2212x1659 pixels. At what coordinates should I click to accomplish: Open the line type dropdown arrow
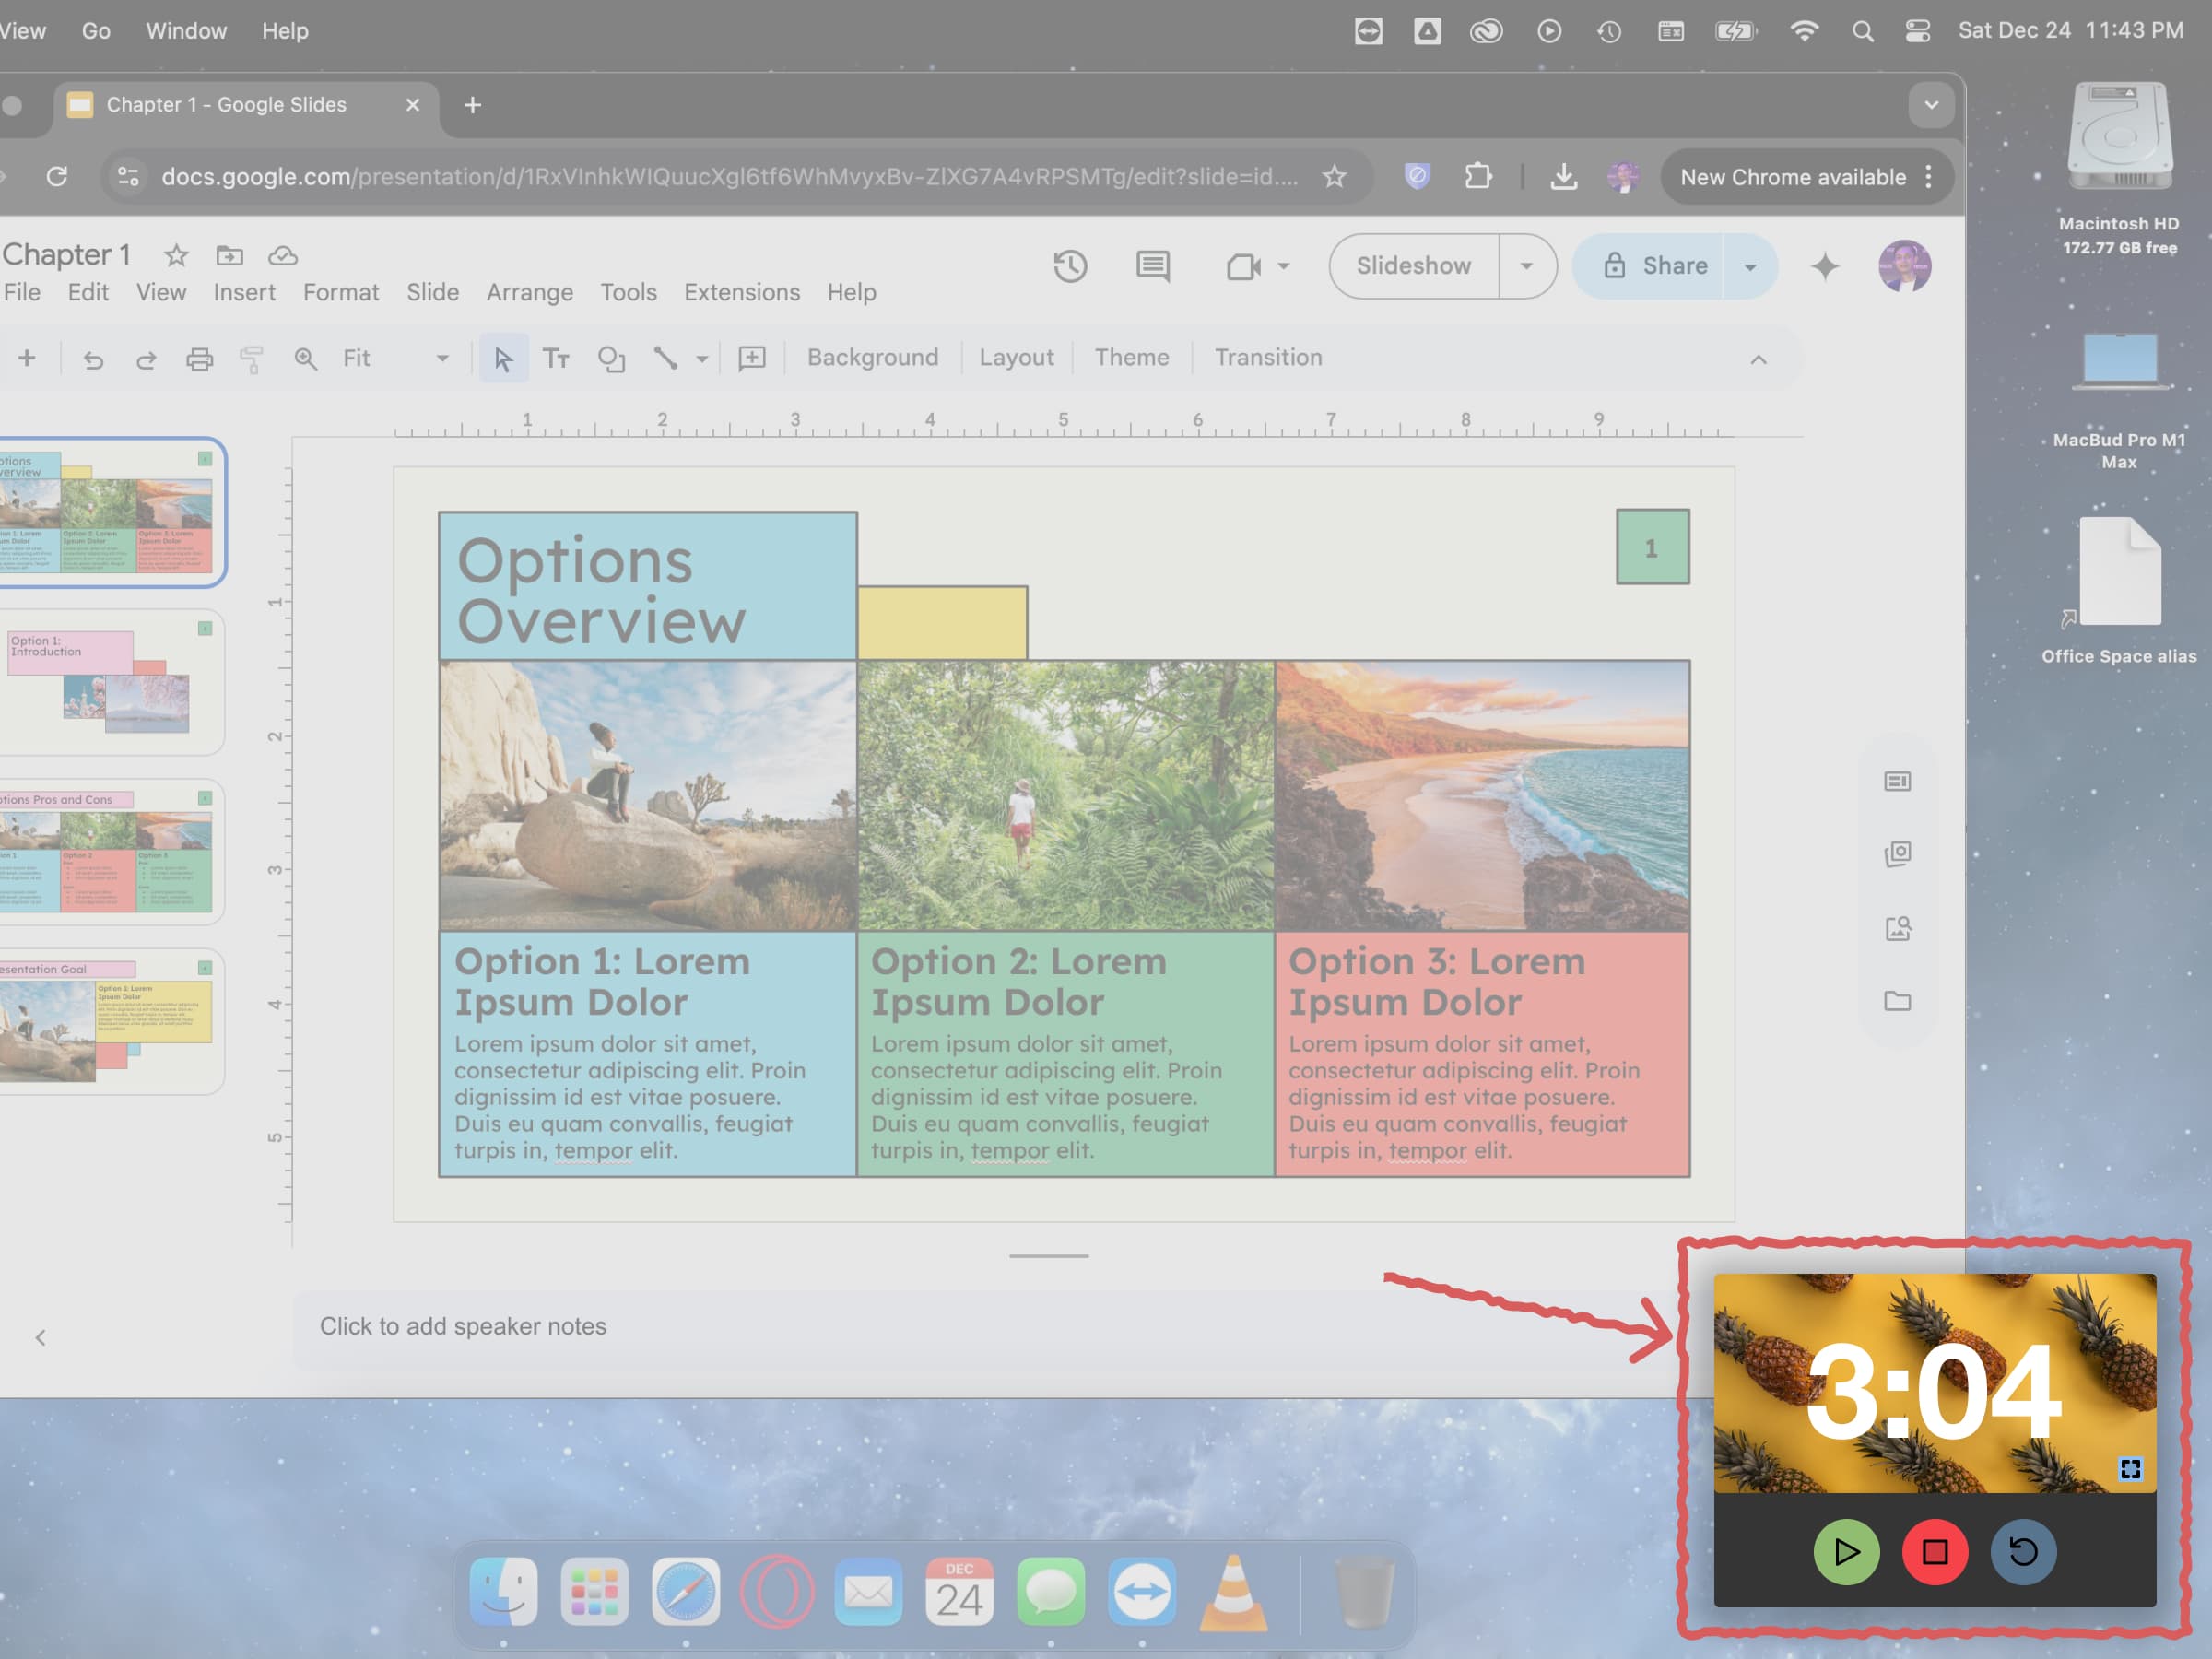click(702, 359)
